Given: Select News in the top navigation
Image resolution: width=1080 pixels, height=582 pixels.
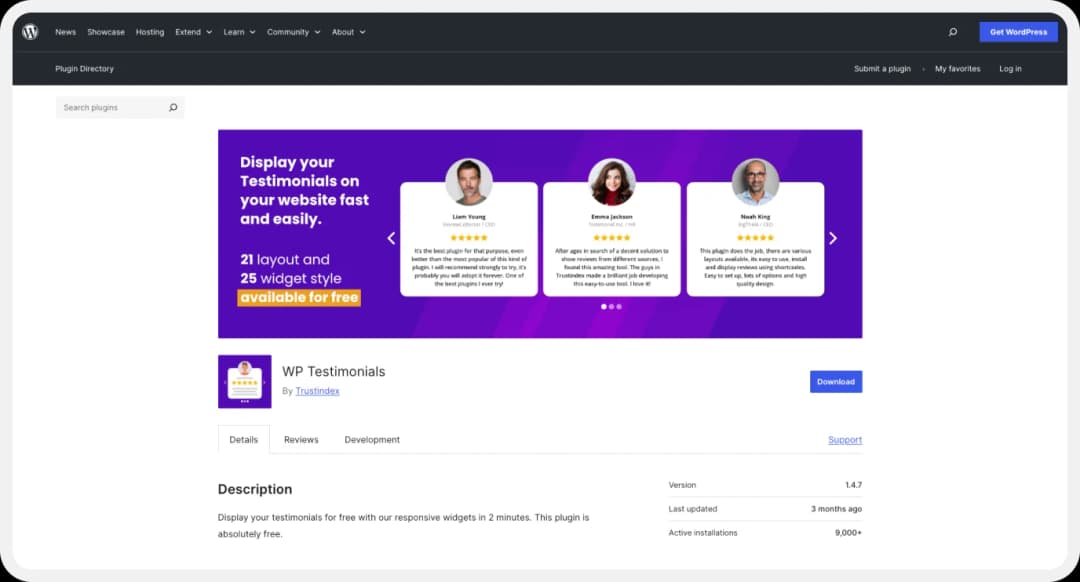Looking at the screenshot, I should click(x=65, y=31).
